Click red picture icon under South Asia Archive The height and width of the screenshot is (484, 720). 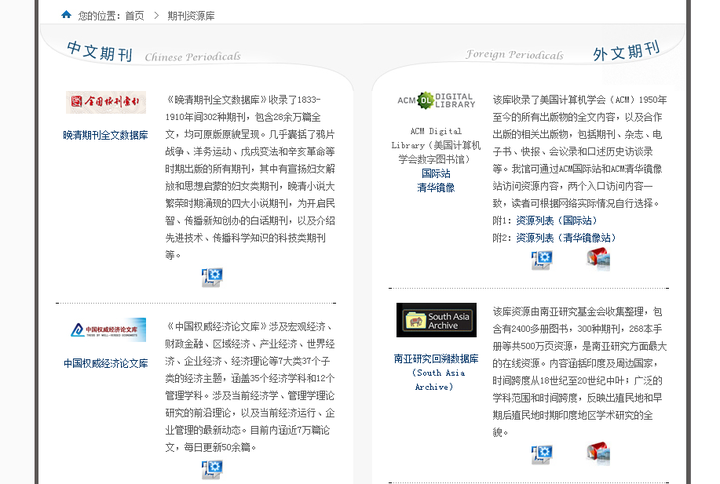click(598, 454)
